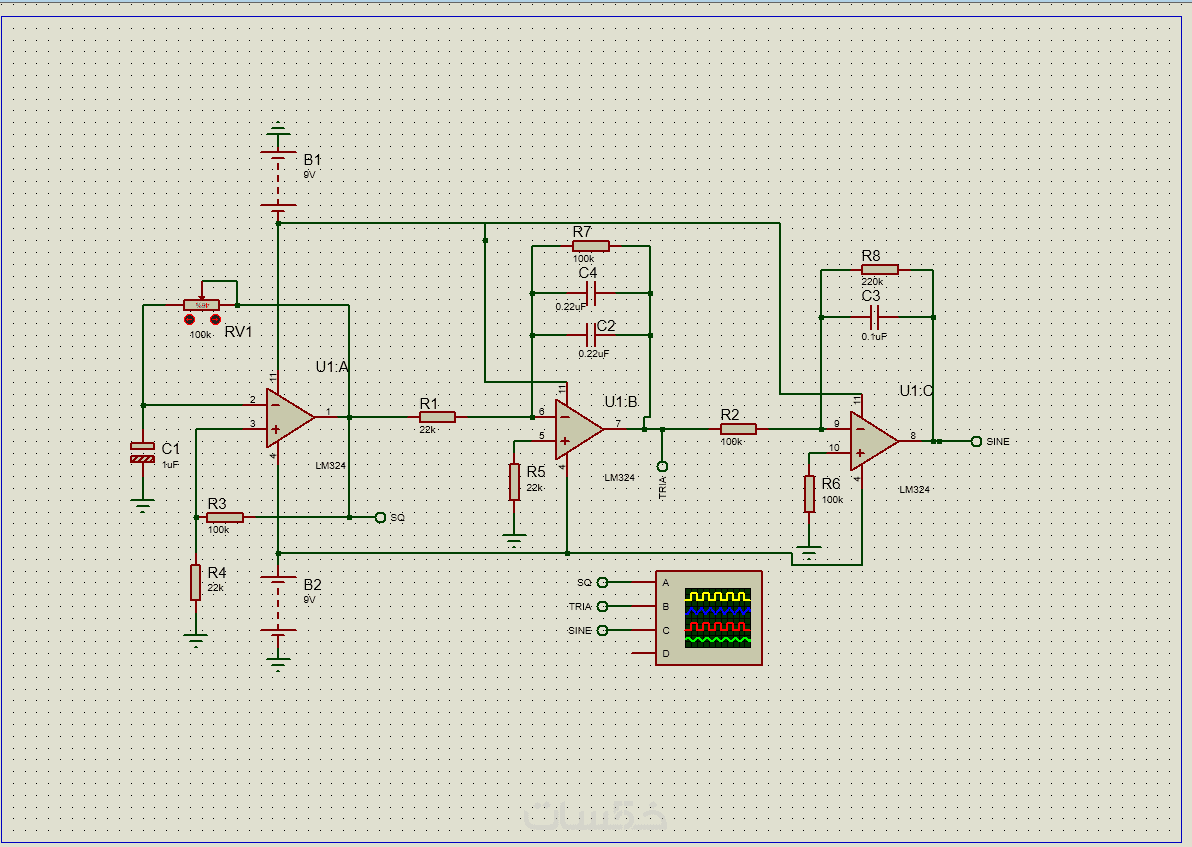The image size is (1192, 847).
Task: Click the '220k' value under R8
Action: [x=872, y=282]
